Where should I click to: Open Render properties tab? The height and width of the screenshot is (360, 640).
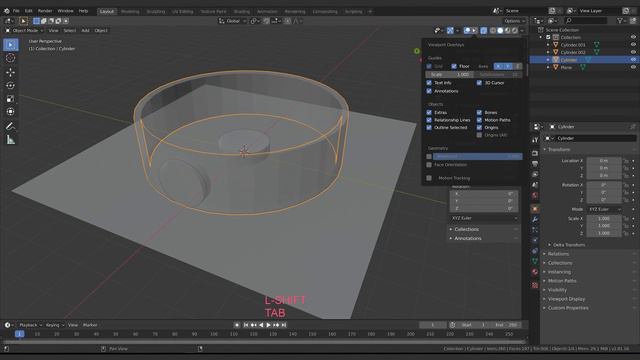pos(535,153)
